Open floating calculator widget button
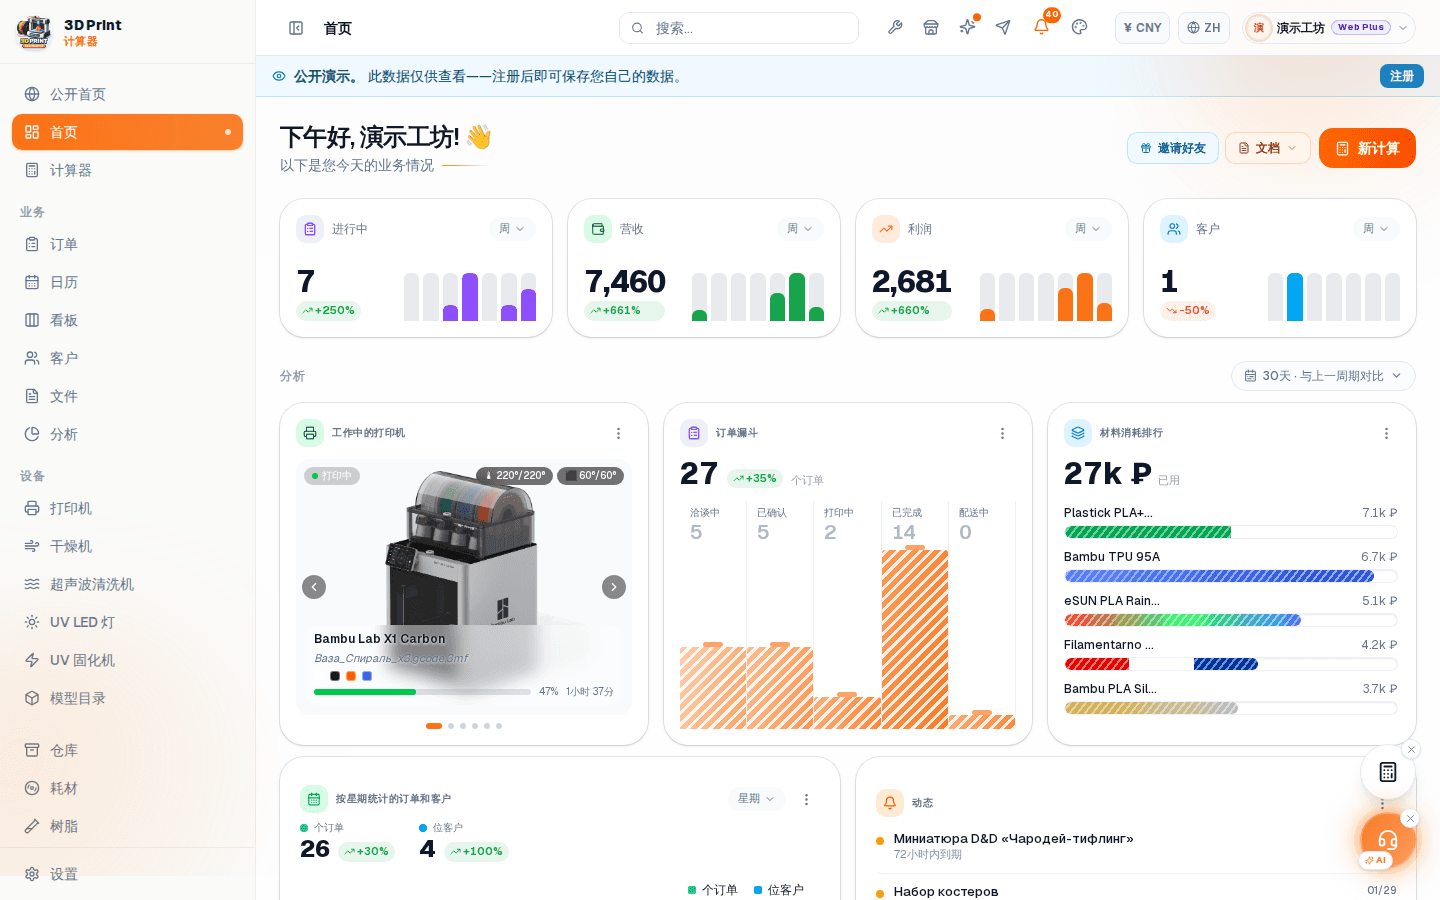The height and width of the screenshot is (900, 1440). pyautogui.click(x=1388, y=772)
